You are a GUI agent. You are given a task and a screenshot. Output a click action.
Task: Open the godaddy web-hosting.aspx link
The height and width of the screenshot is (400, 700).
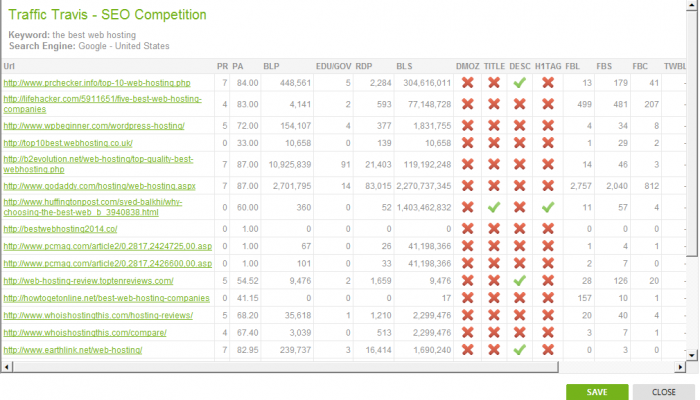pyautogui.click(x=100, y=186)
